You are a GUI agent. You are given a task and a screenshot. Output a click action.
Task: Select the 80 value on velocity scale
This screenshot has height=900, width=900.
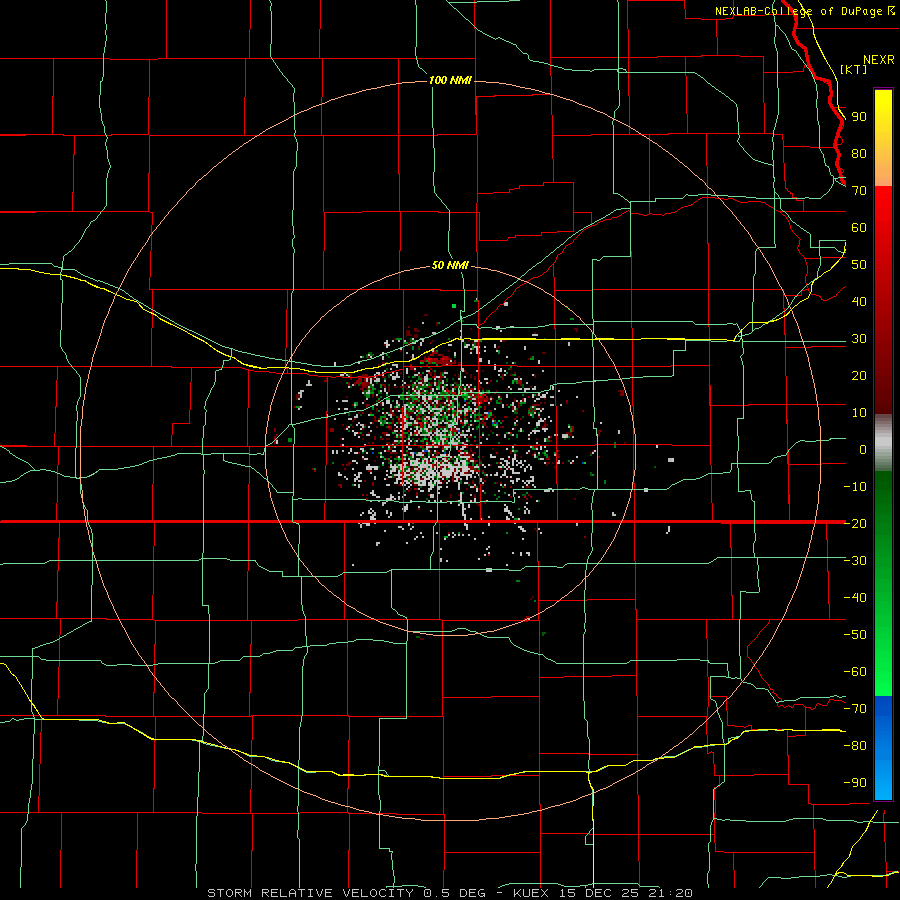859,153
